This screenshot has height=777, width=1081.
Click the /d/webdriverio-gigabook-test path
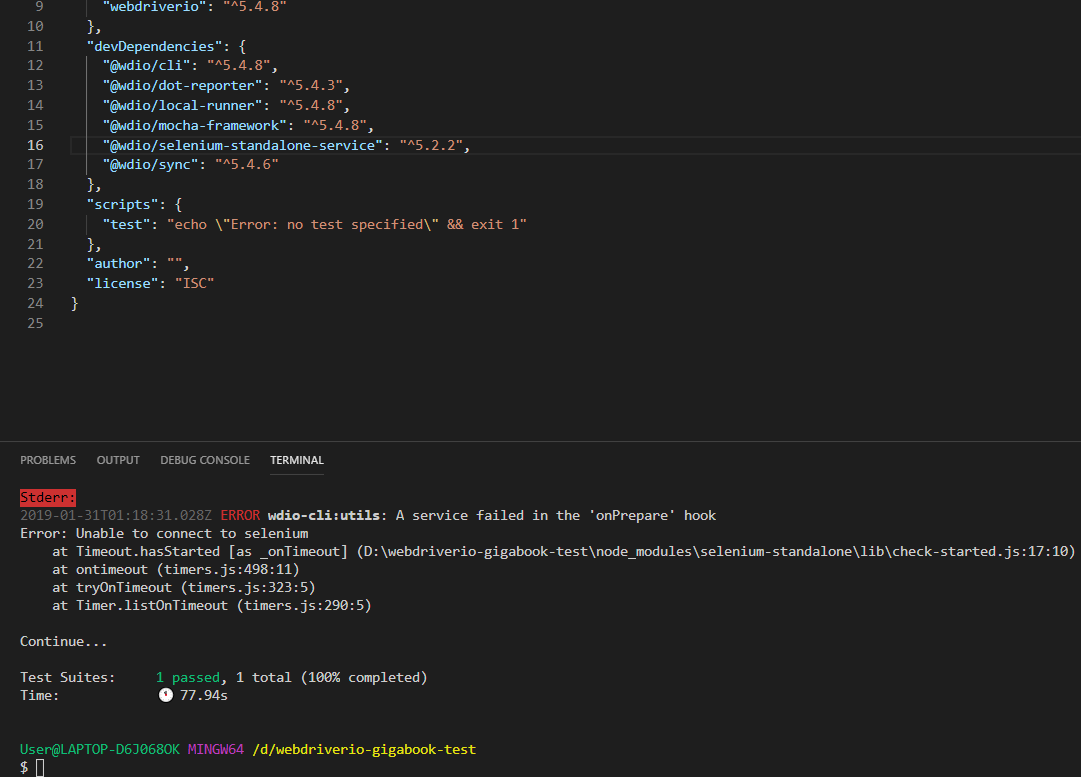364,749
